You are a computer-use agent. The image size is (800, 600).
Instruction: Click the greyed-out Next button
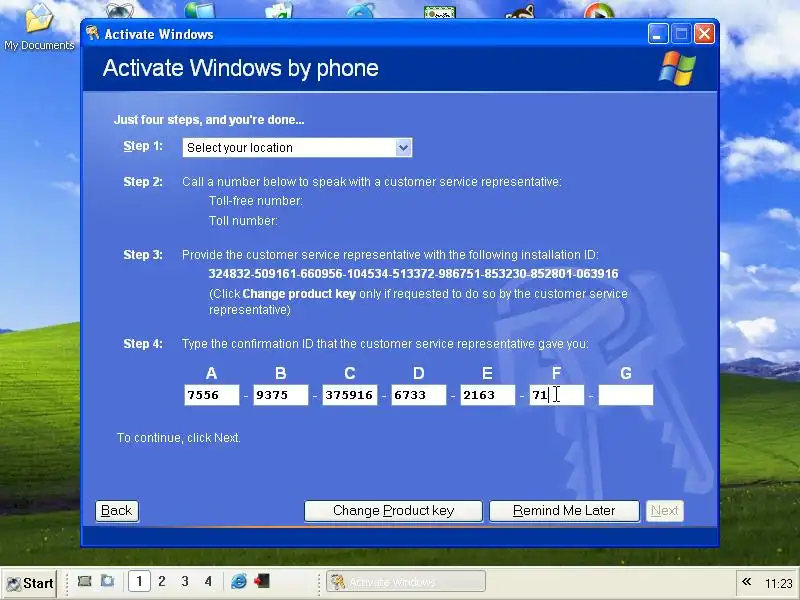pyautogui.click(x=664, y=511)
